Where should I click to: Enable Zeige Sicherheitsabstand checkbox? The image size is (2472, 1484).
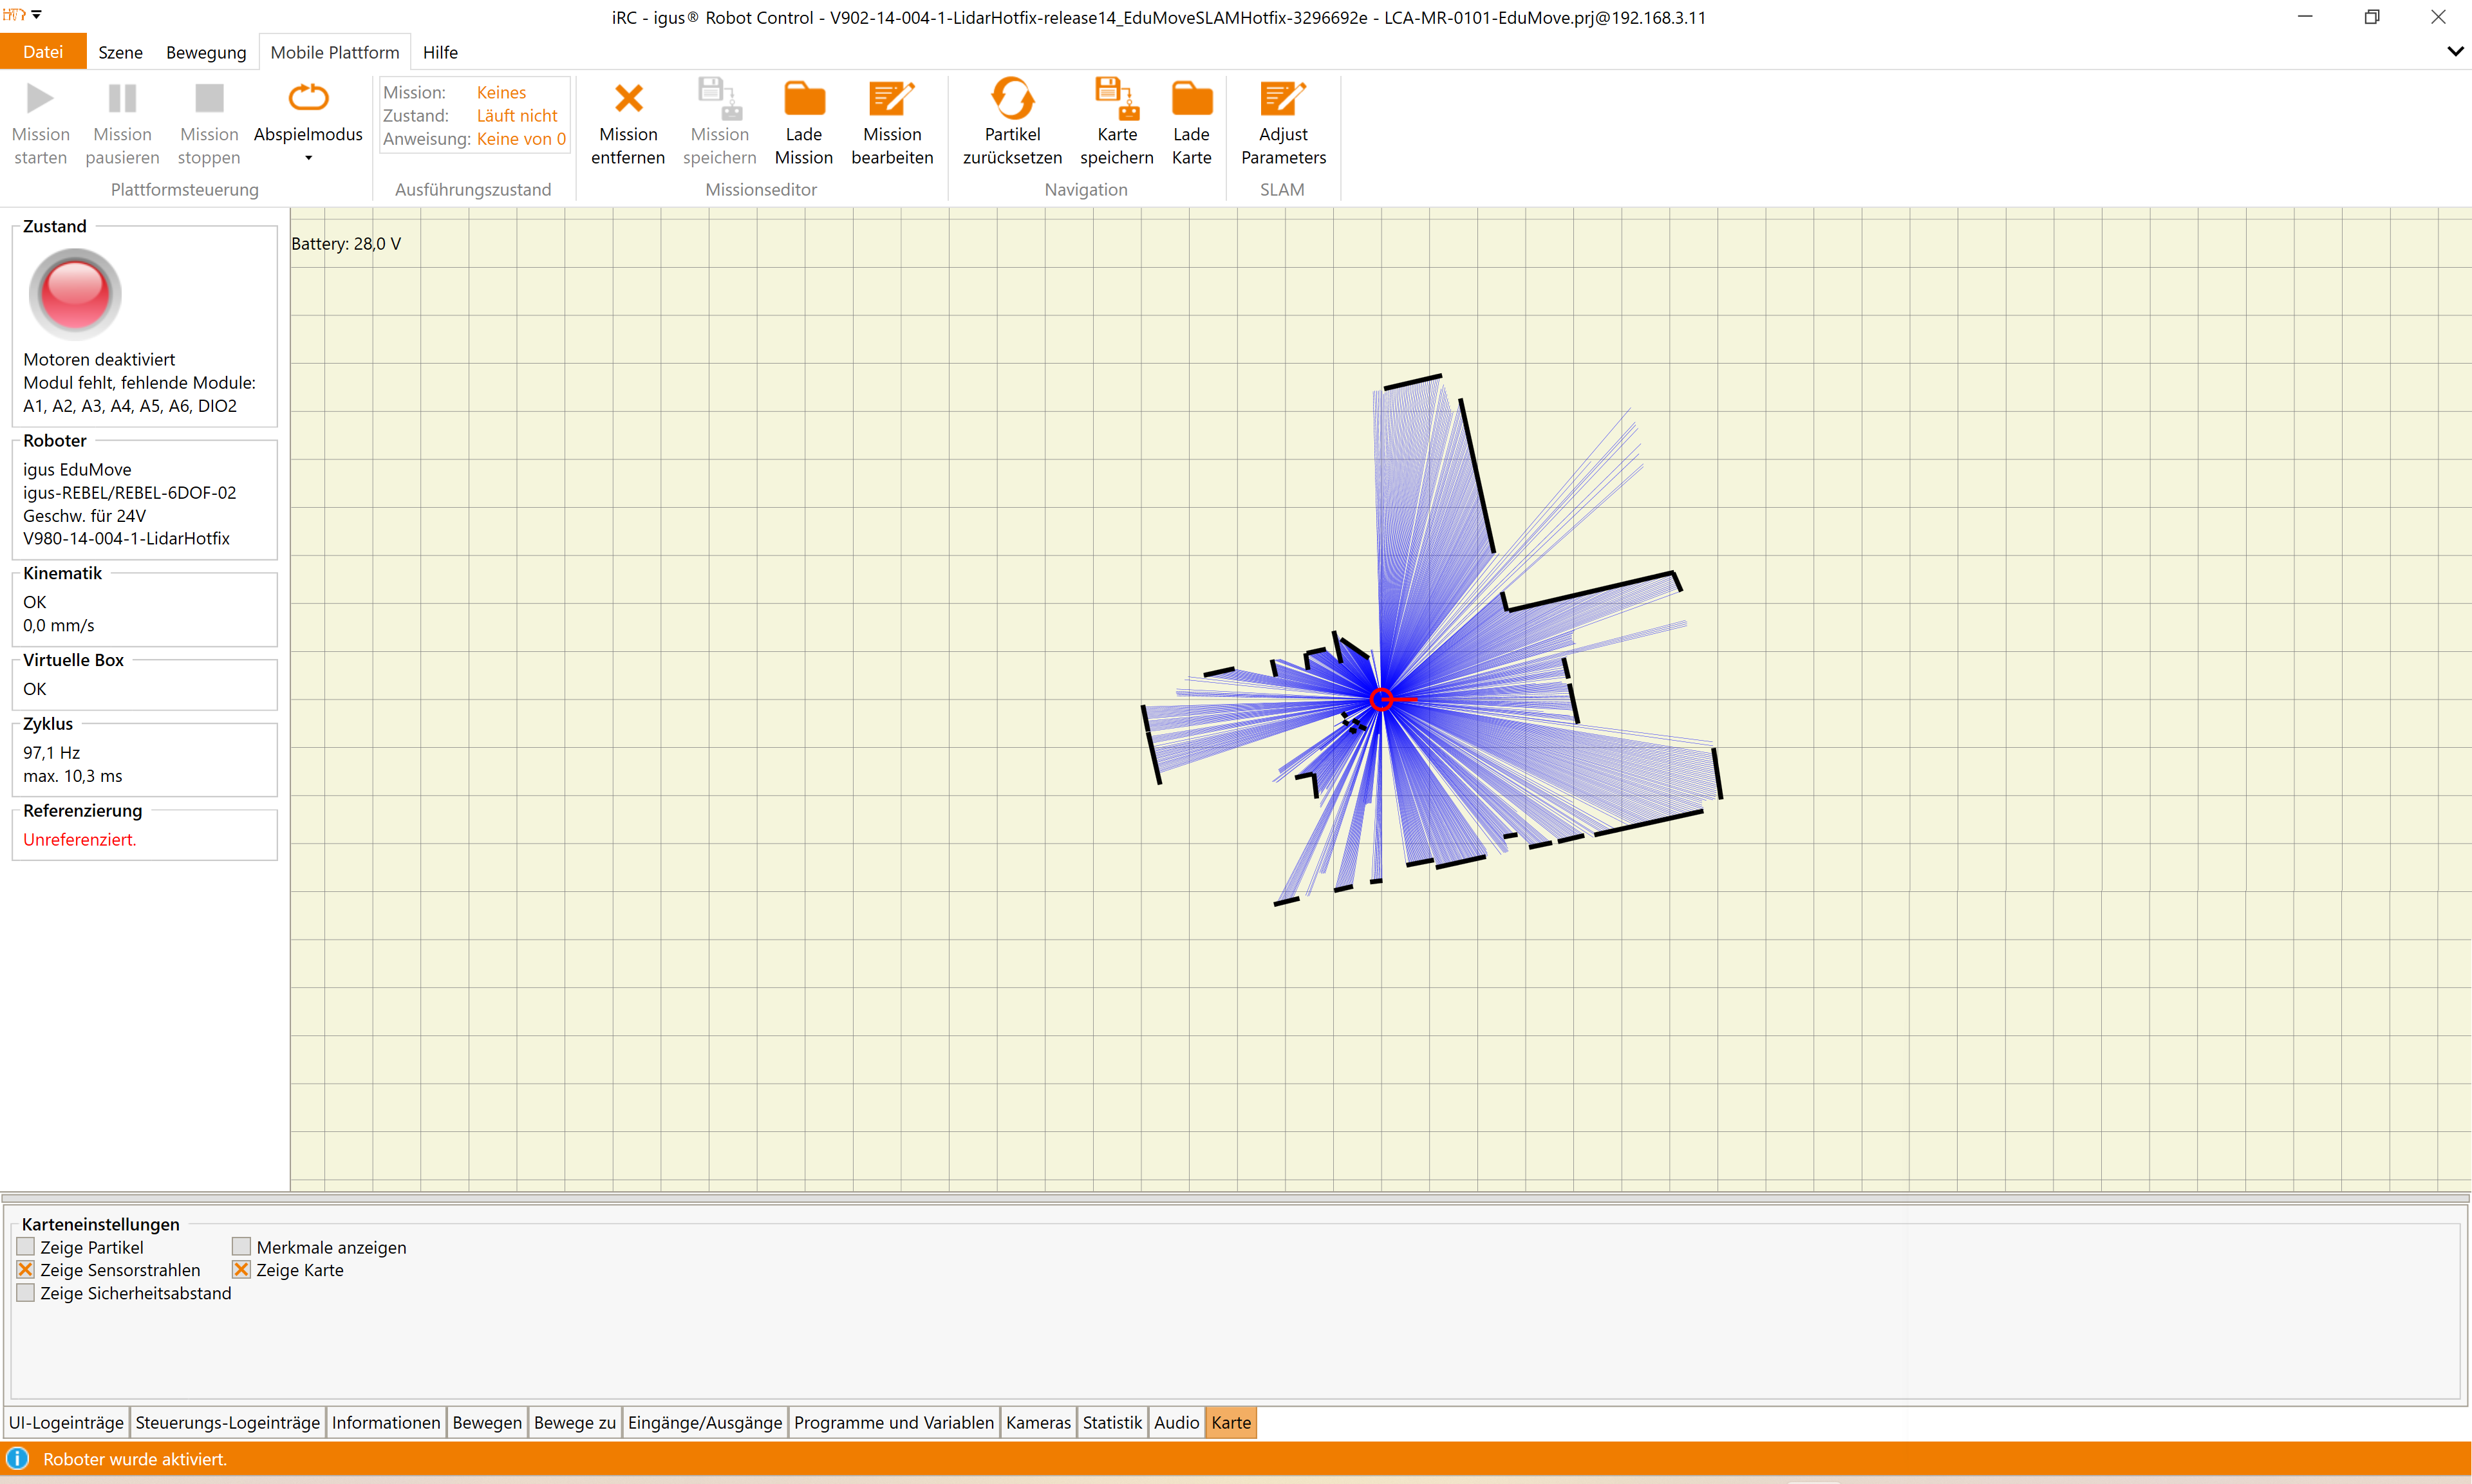(26, 1293)
